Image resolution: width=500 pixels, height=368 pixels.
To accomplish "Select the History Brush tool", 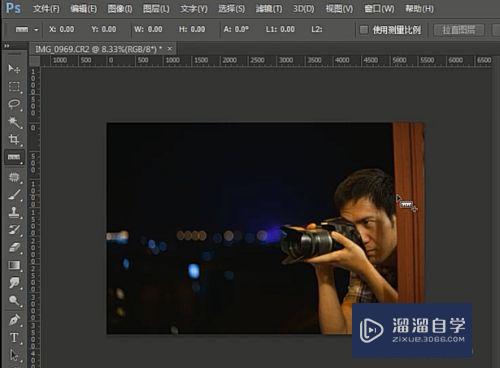I will coord(14,230).
